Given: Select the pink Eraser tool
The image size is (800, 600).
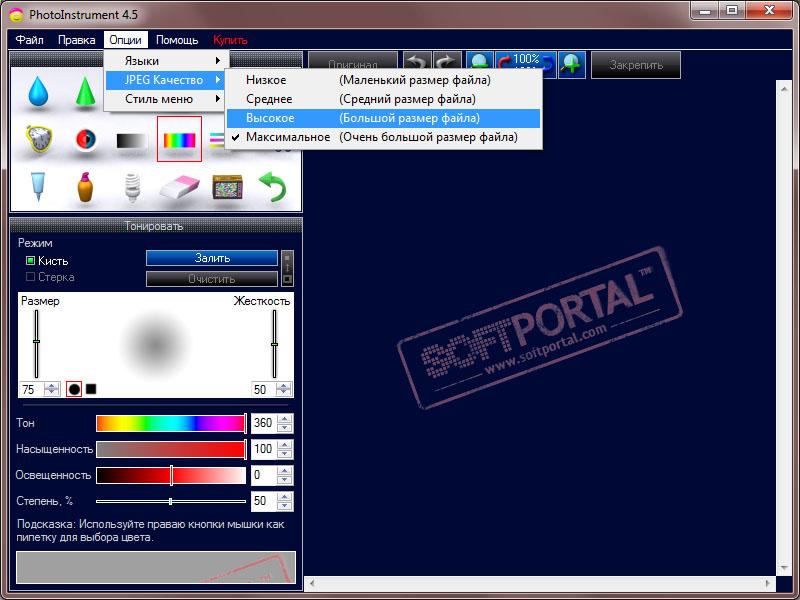Looking at the screenshot, I should (180, 187).
